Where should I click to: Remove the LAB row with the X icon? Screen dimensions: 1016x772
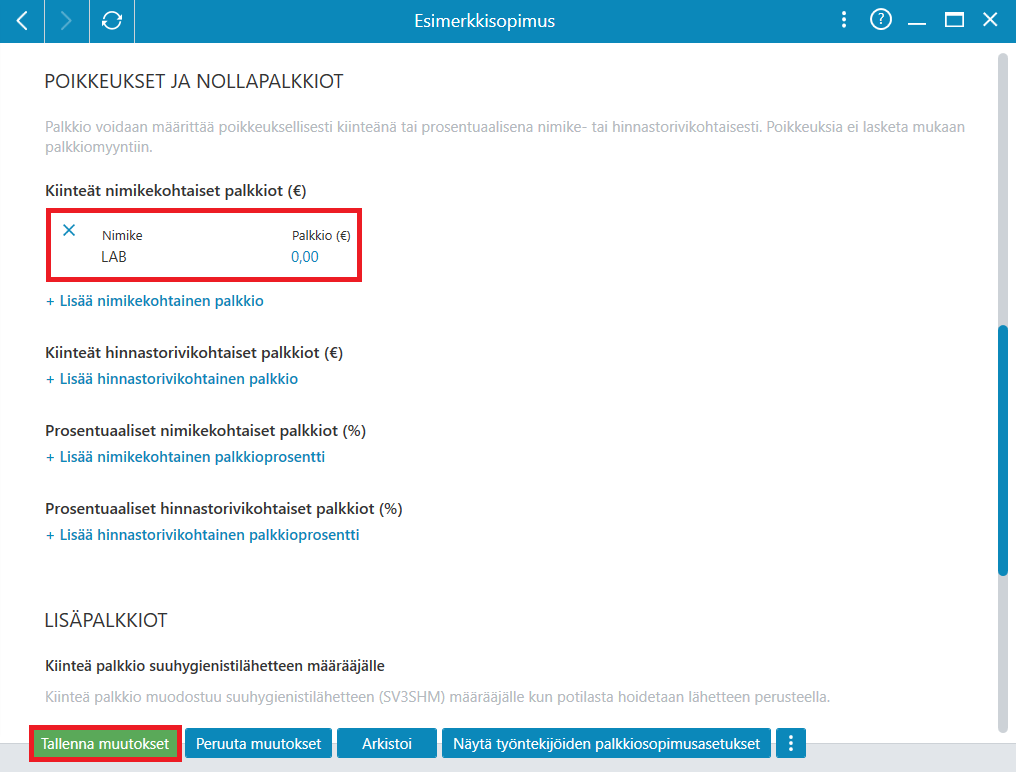point(69,230)
